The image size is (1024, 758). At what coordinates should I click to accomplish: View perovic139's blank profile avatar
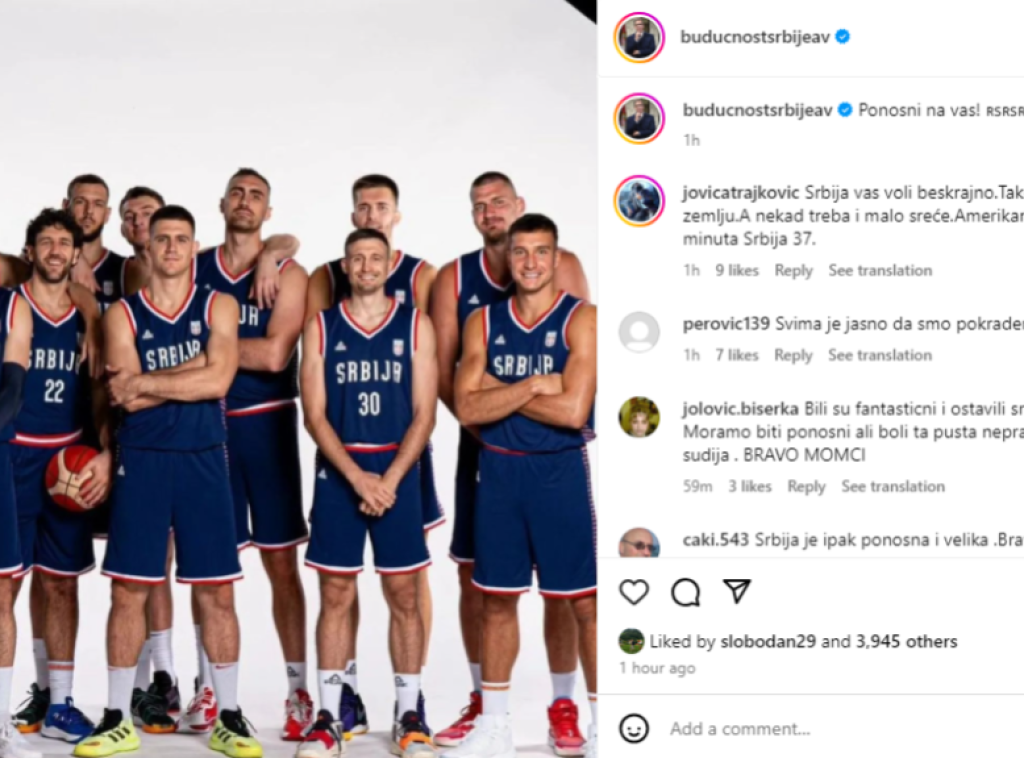[639, 332]
